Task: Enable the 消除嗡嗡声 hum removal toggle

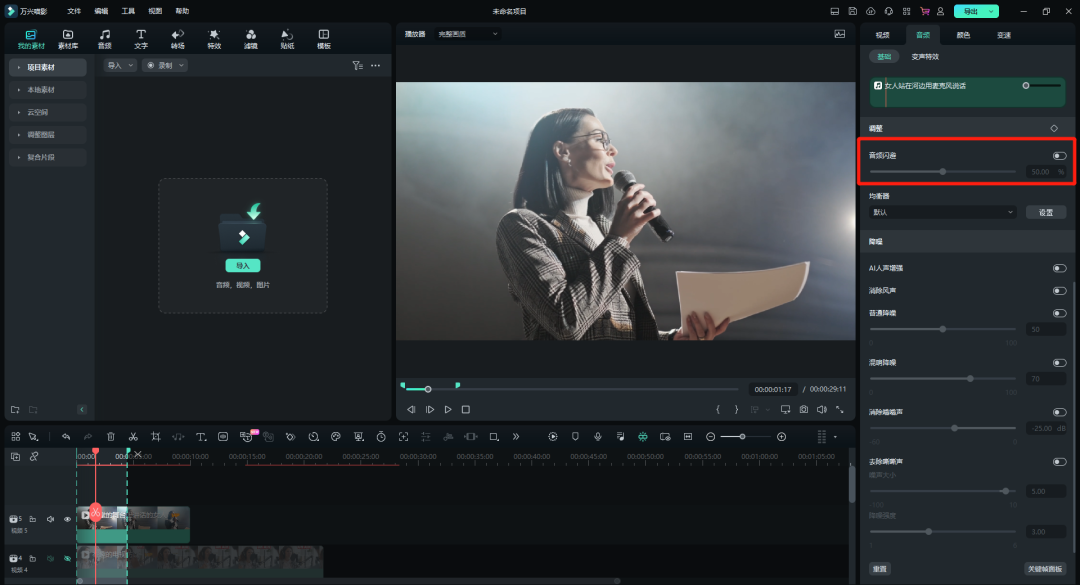Action: click(1059, 412)
